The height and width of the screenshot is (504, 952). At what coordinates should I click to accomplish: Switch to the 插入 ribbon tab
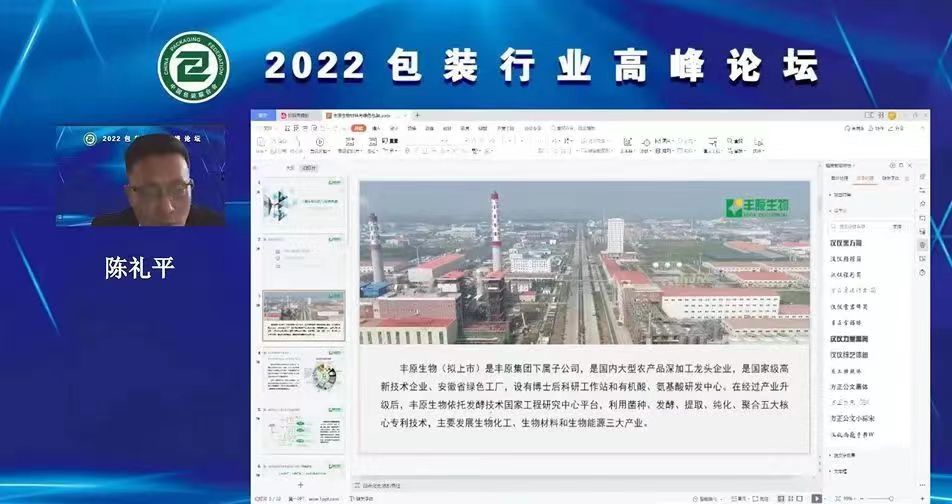click(376, 128)
